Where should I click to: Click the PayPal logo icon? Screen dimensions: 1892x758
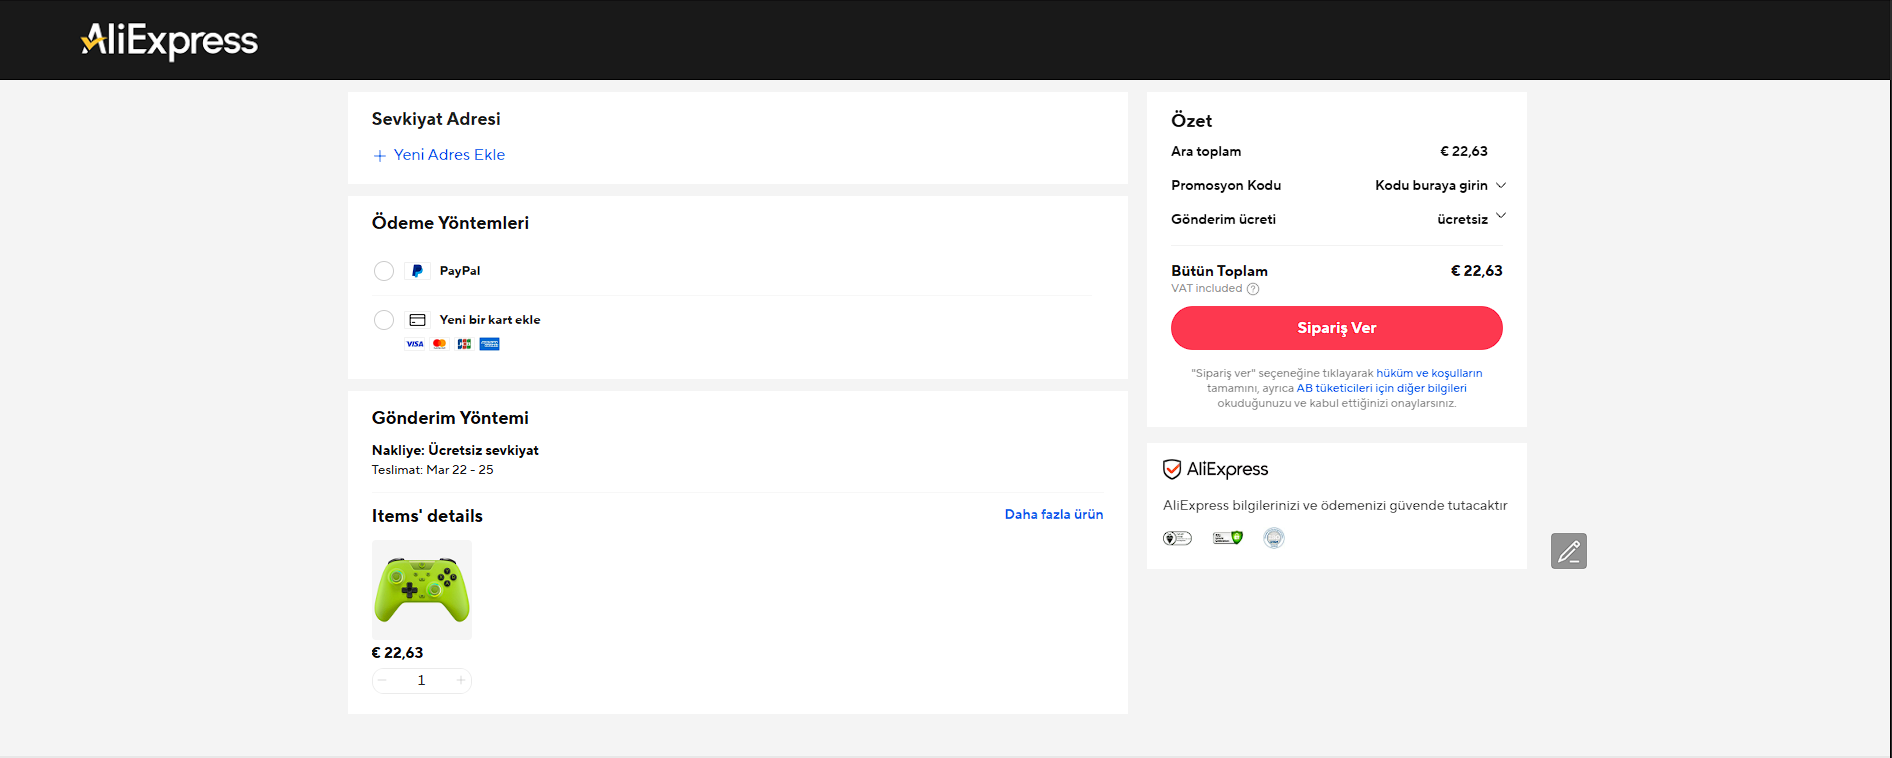click(417, 271)
